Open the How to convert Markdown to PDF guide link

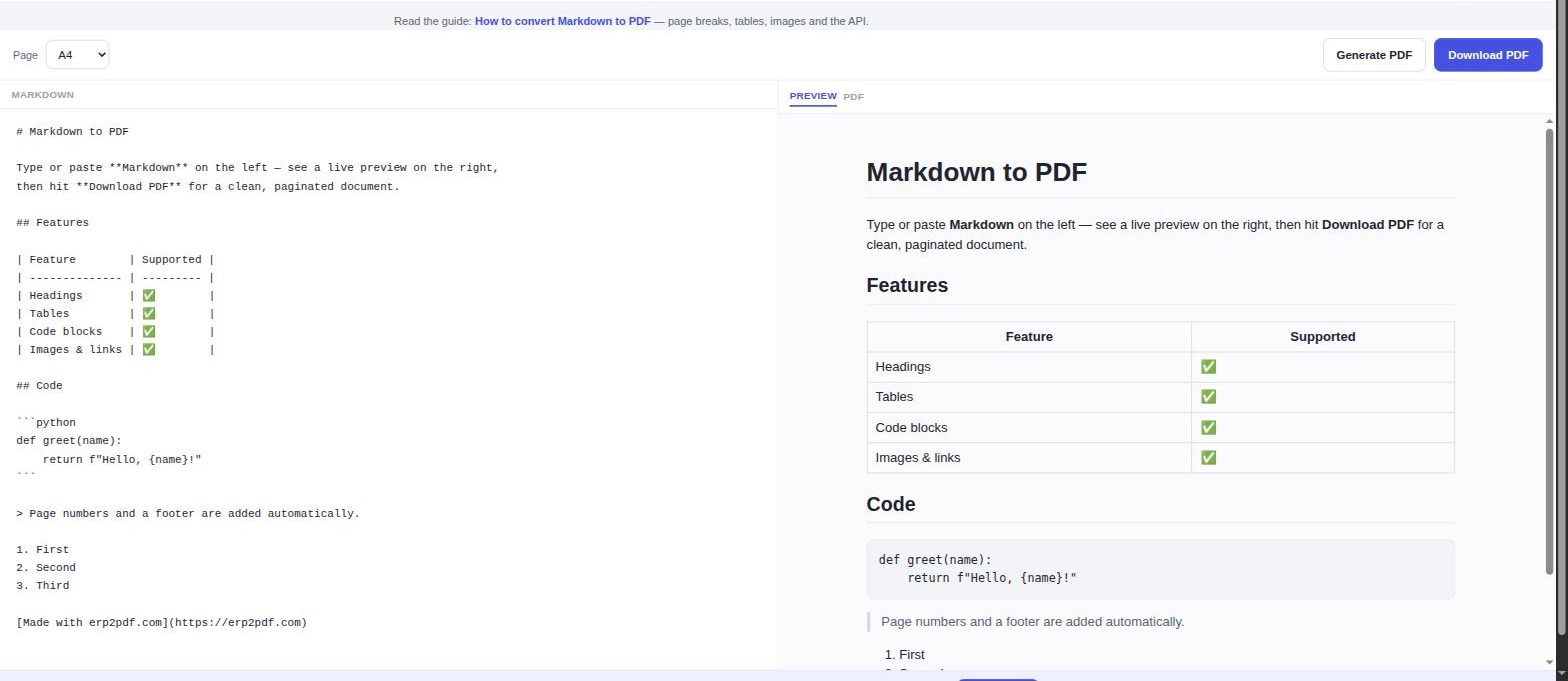(562, 21)
